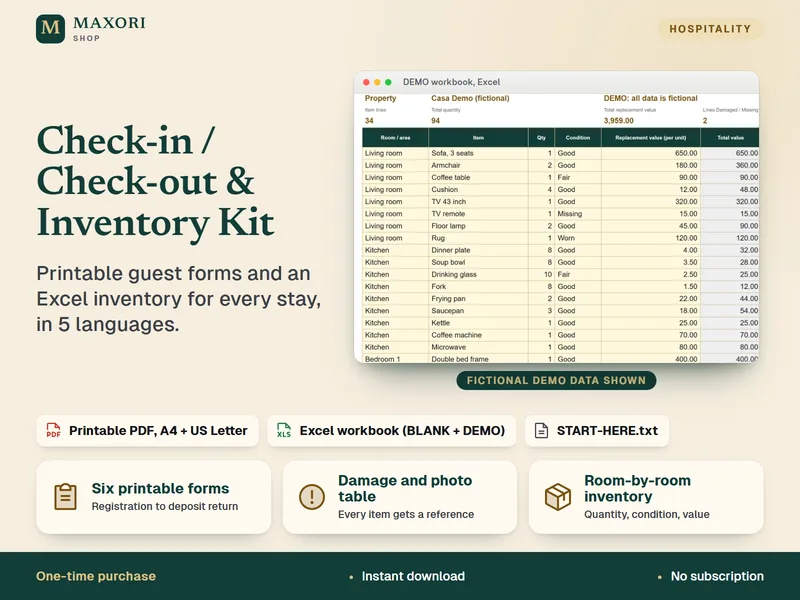Click the Missing condition cell
This screenshot has width=800, height=600.
pos(578,214)
